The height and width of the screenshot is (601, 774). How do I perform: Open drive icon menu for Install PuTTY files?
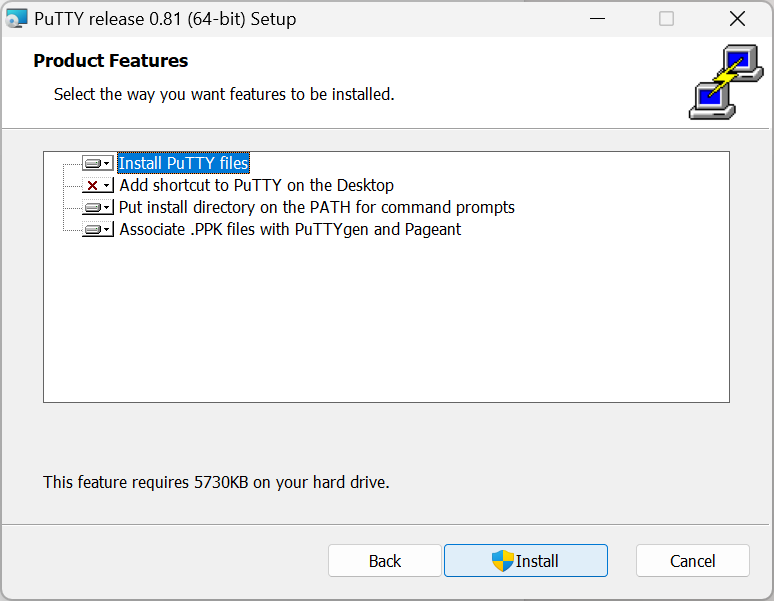point(97,163)
